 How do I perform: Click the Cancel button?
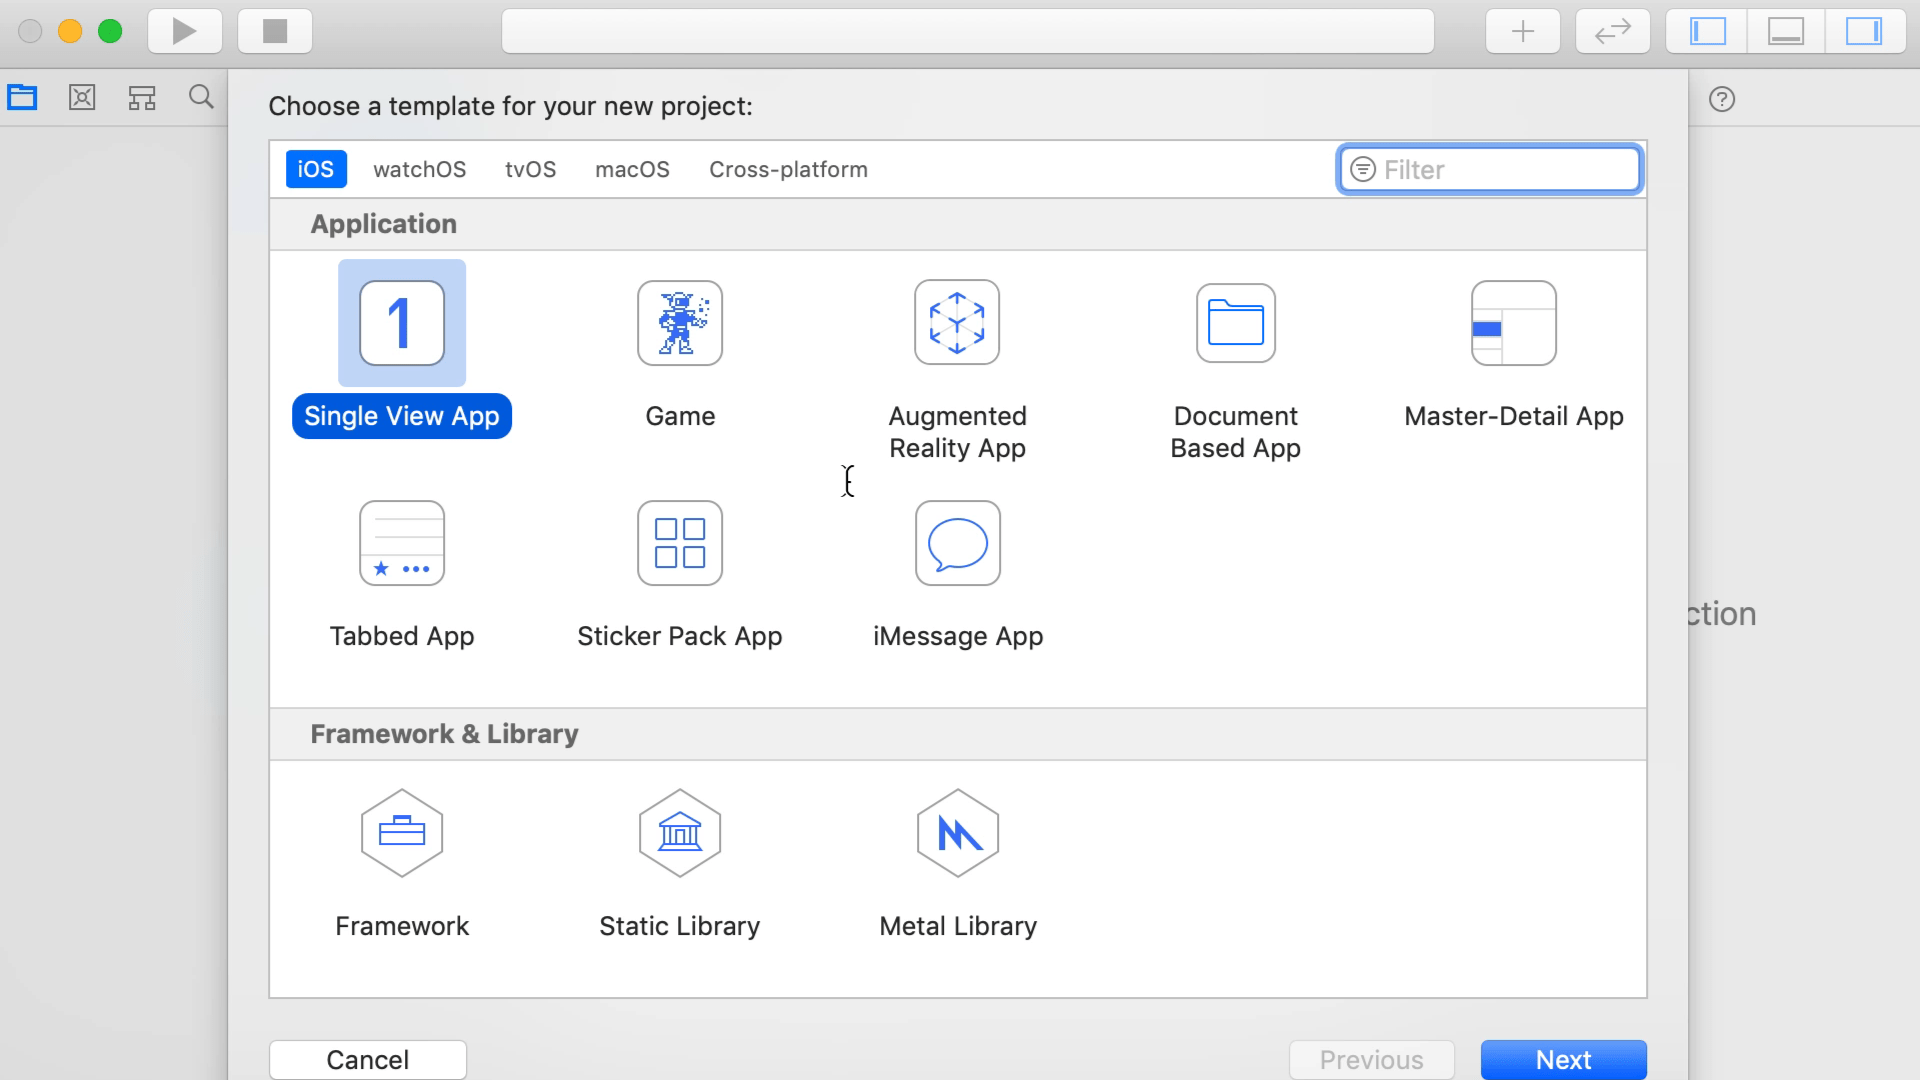click(x=368, y=1059)
